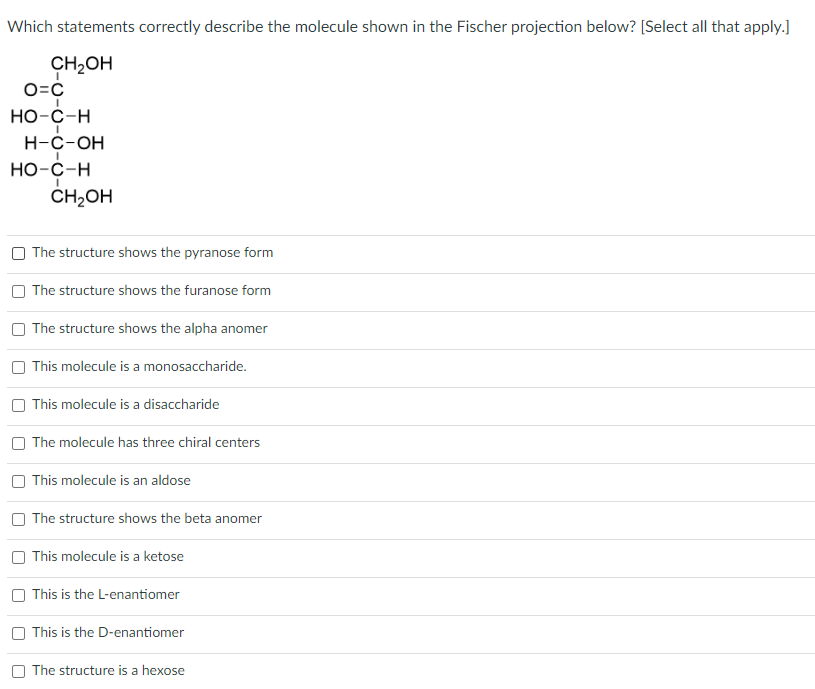Check 'This molecule is a monosaccharide'

[x=18, y=367]
